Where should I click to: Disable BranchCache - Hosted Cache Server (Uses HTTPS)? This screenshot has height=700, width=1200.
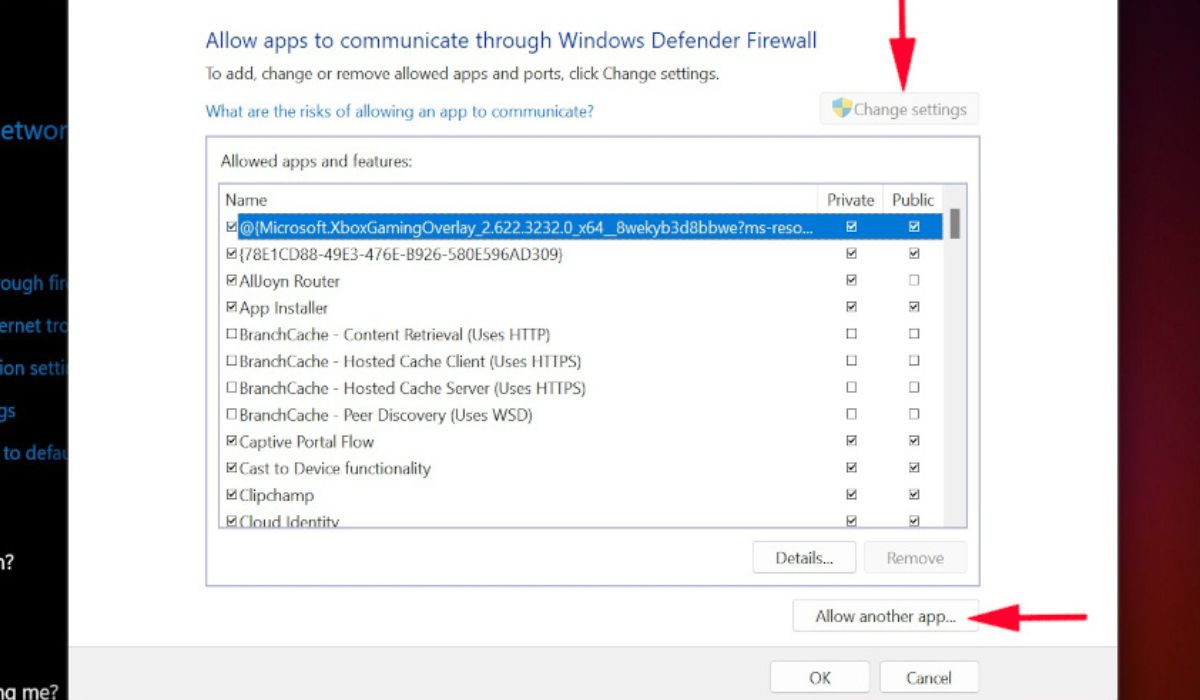click(233, 387)
